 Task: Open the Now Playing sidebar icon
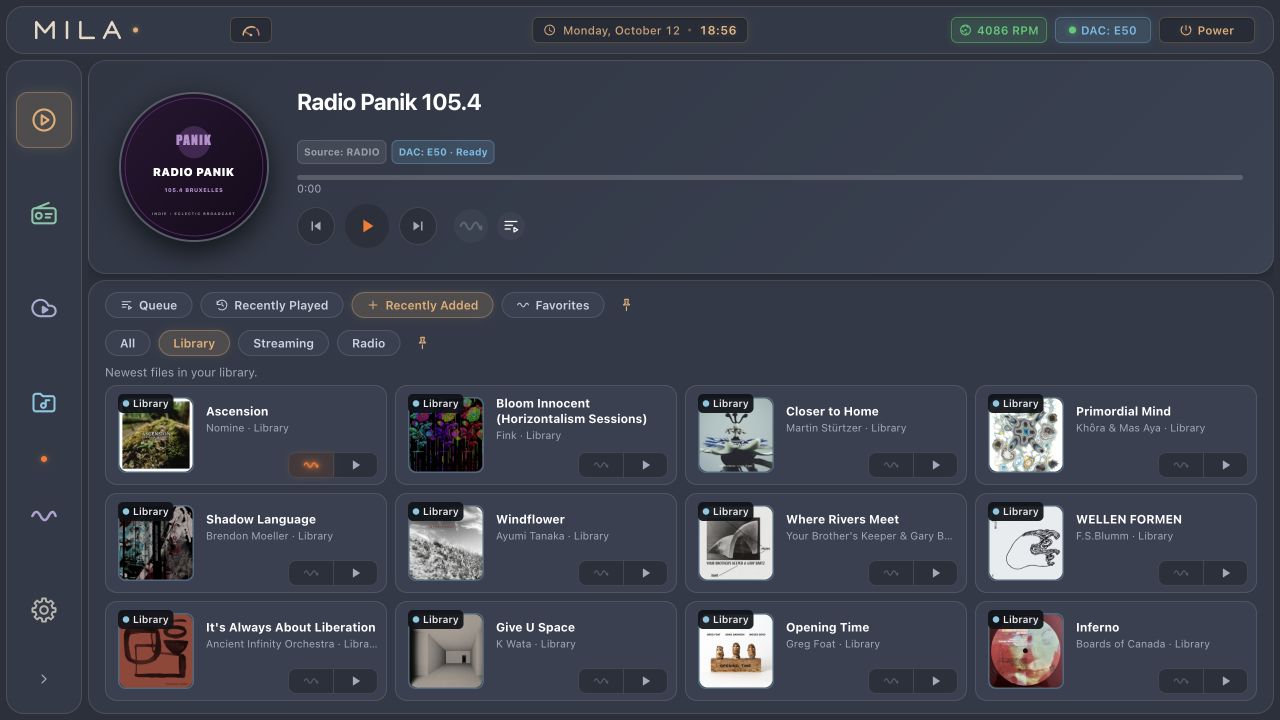point(44,120)
